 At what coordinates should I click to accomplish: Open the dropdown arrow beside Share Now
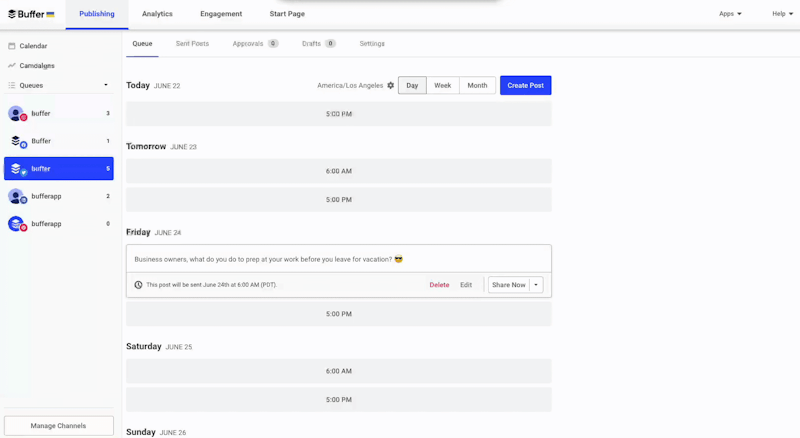[x=536, y=285]
